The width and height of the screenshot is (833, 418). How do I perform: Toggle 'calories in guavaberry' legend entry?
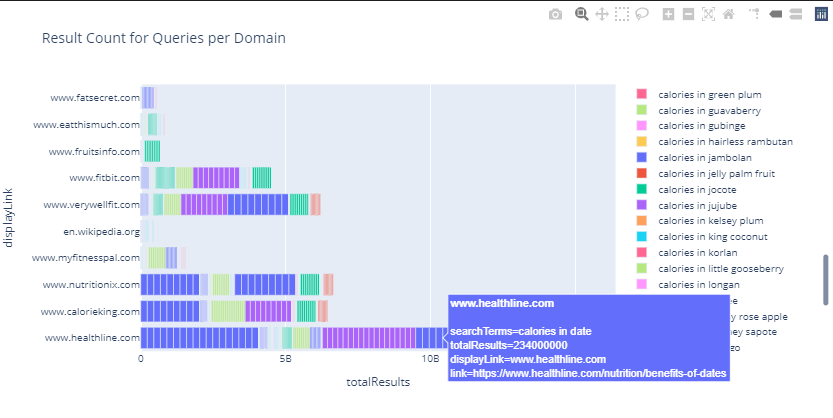(x=699, y=110)
